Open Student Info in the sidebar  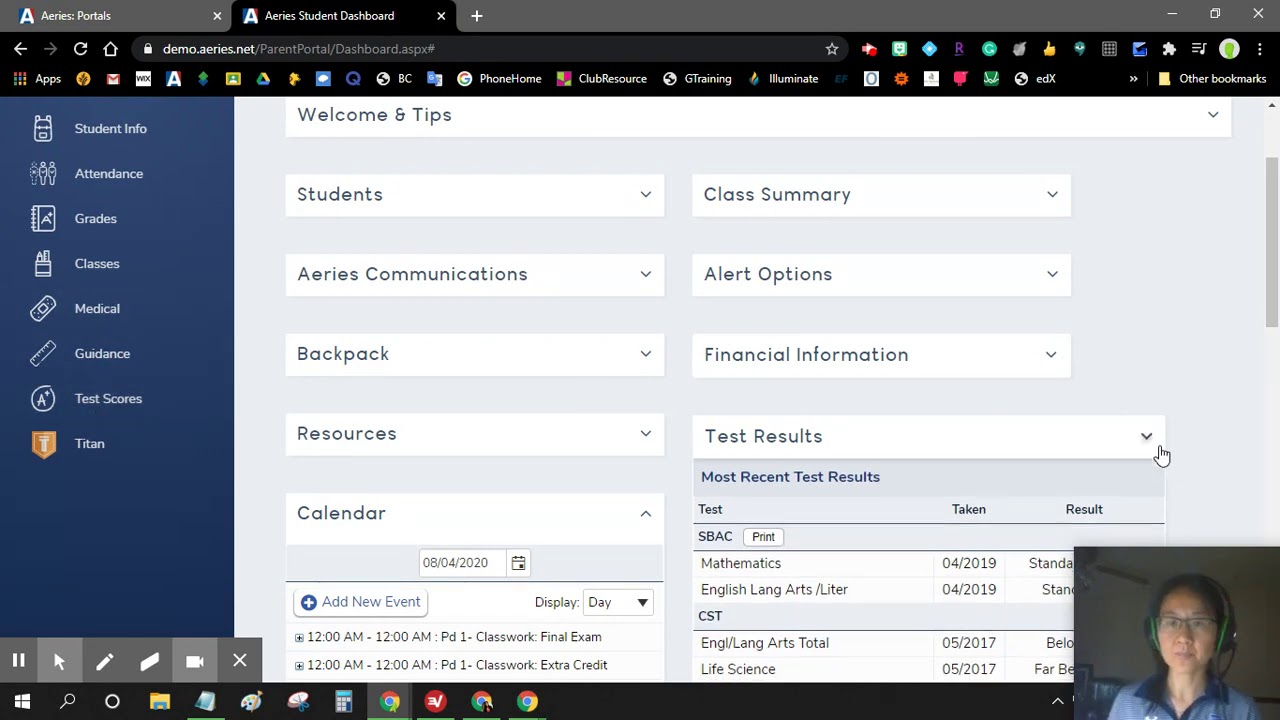click(x=110, y=128)
